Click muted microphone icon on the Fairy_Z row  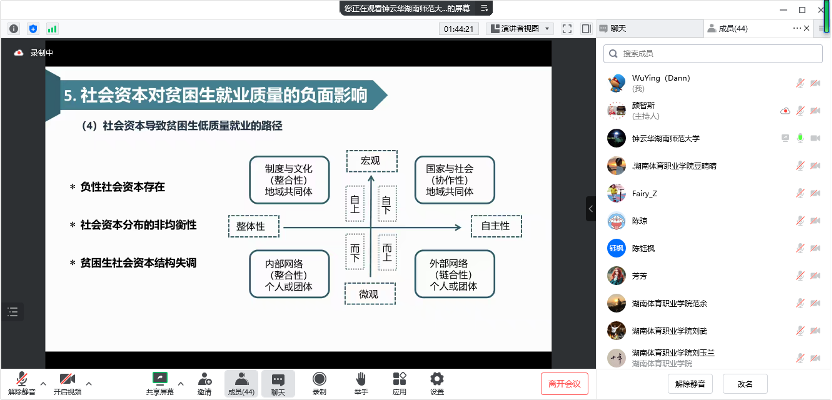[800, 193]
